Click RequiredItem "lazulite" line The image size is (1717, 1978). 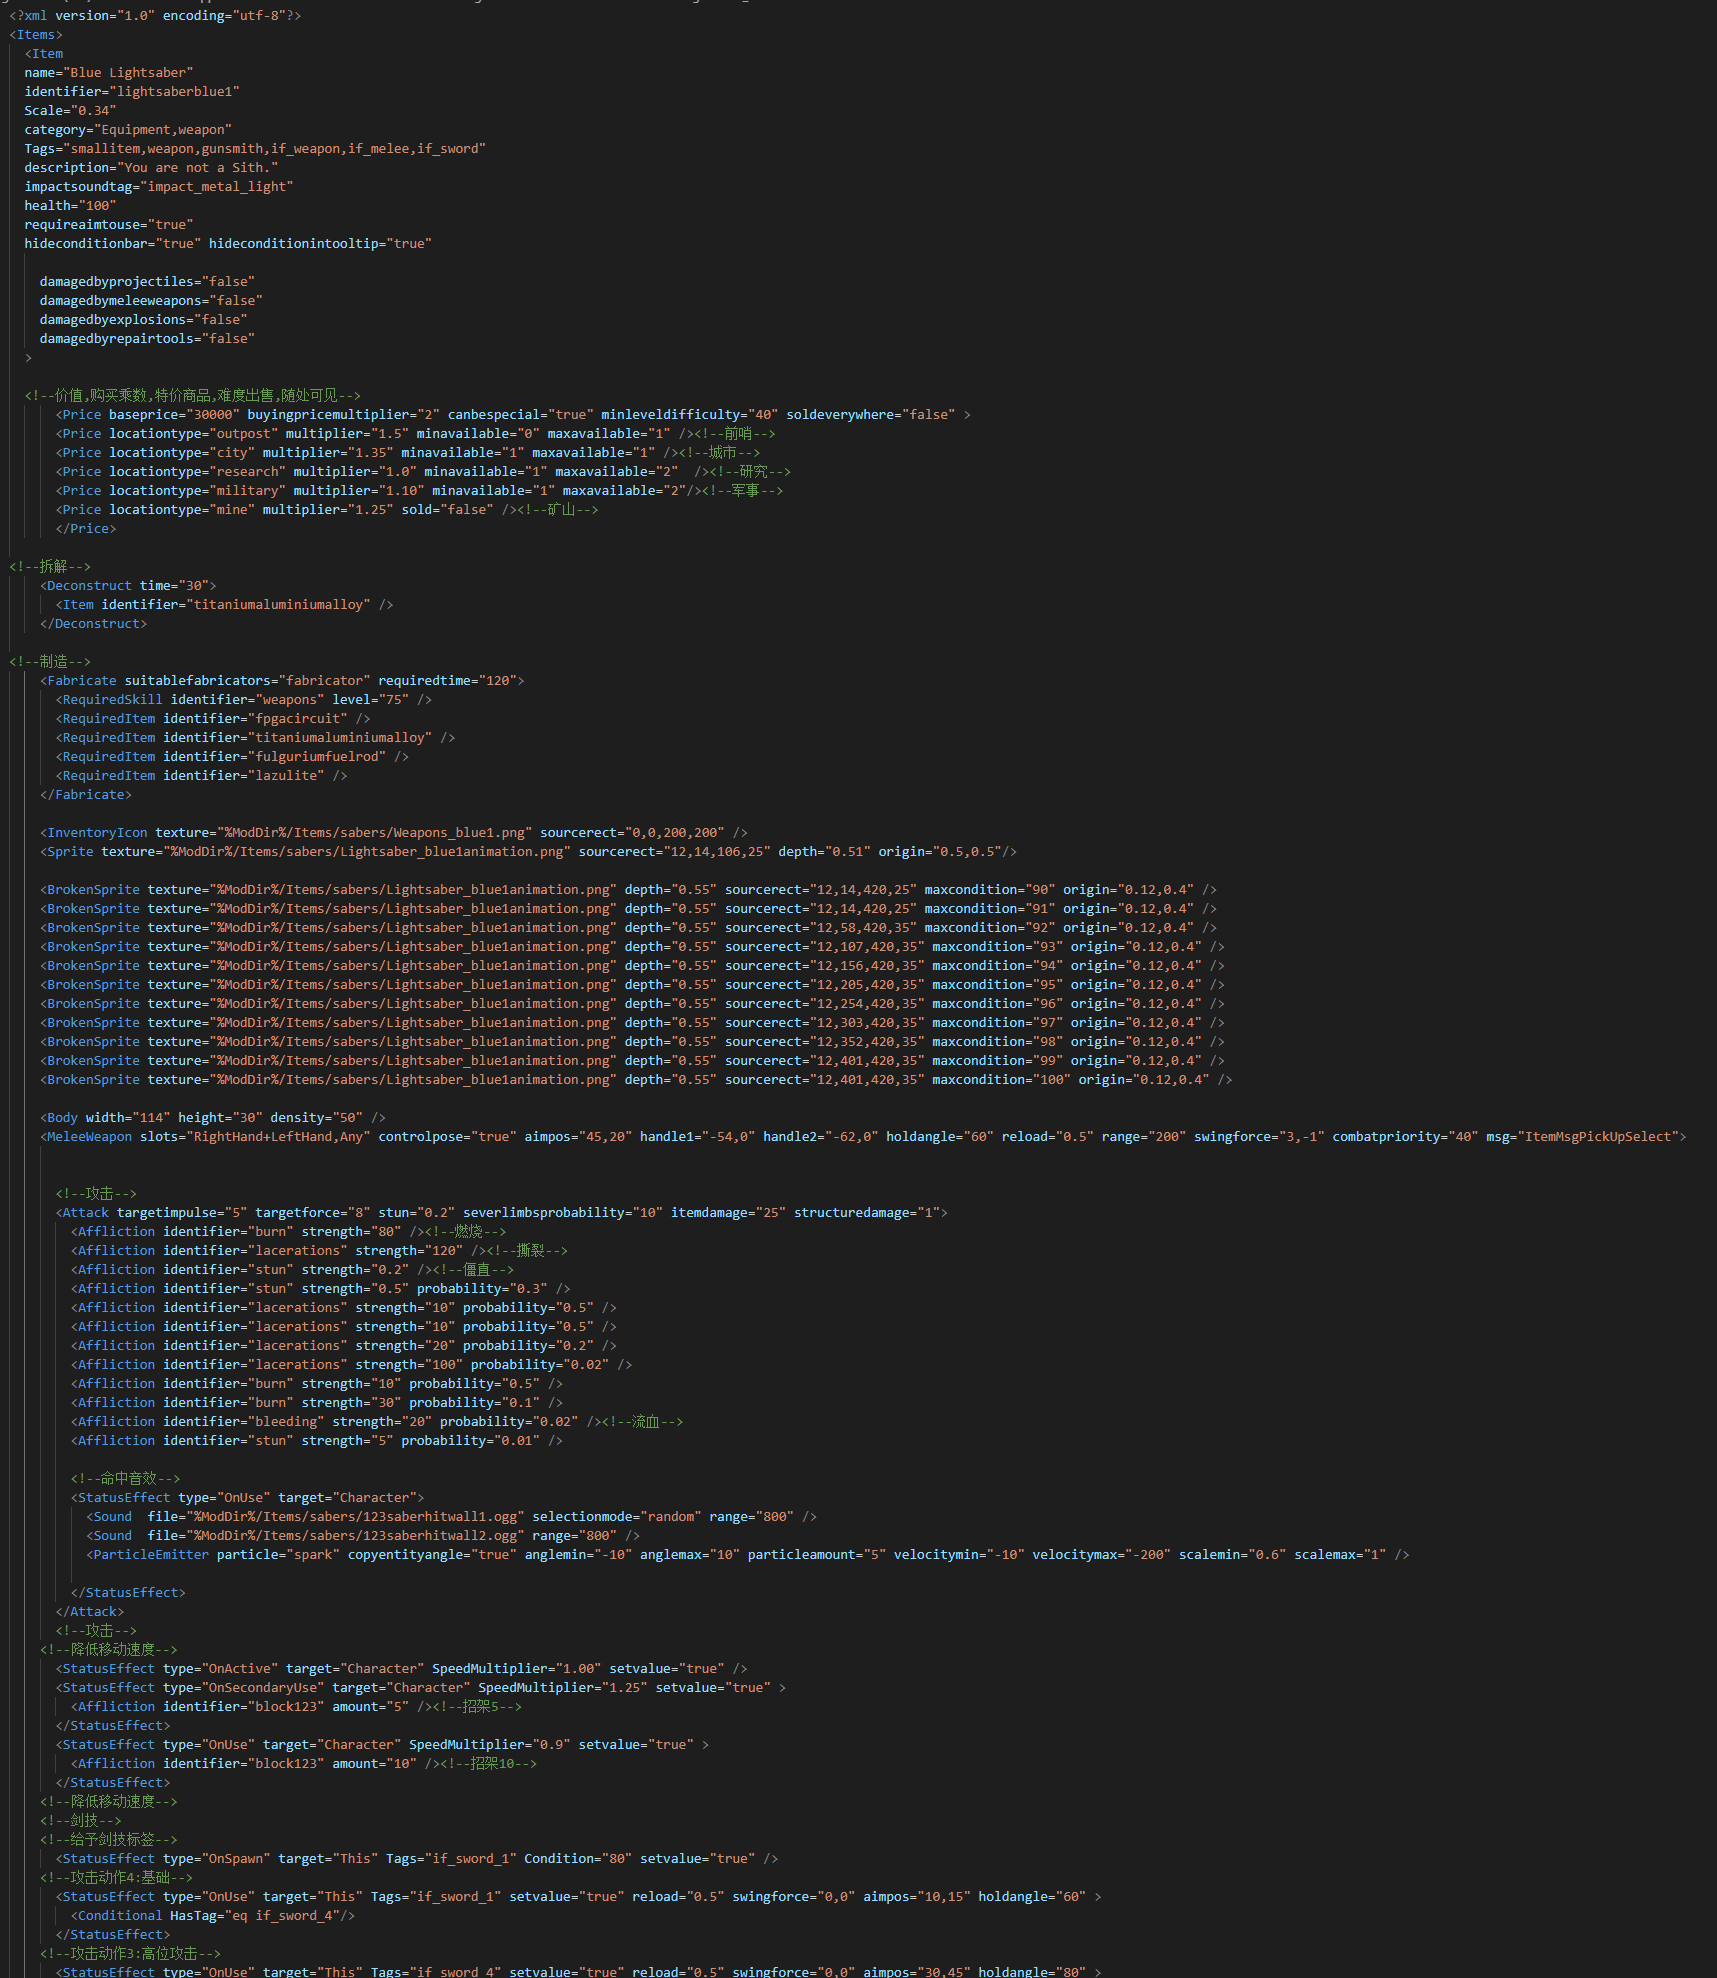coord(201,776)
